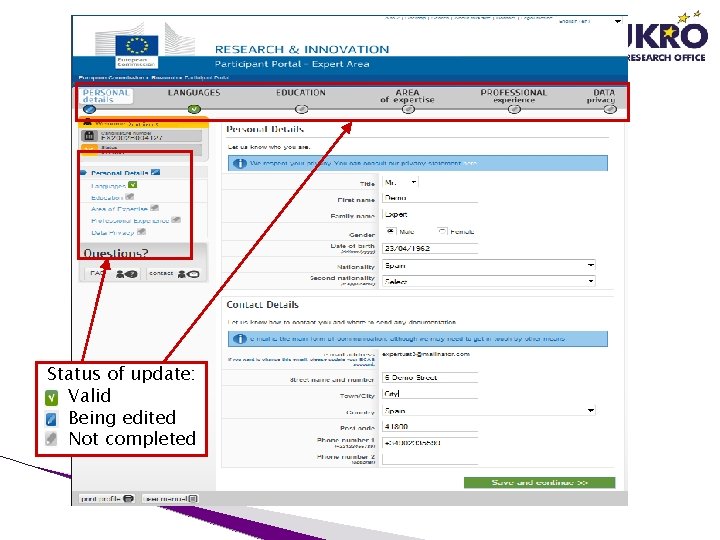Screen dimensions: 720x540
Task: Click the Post code input field
Action: (x=430, y=427)
